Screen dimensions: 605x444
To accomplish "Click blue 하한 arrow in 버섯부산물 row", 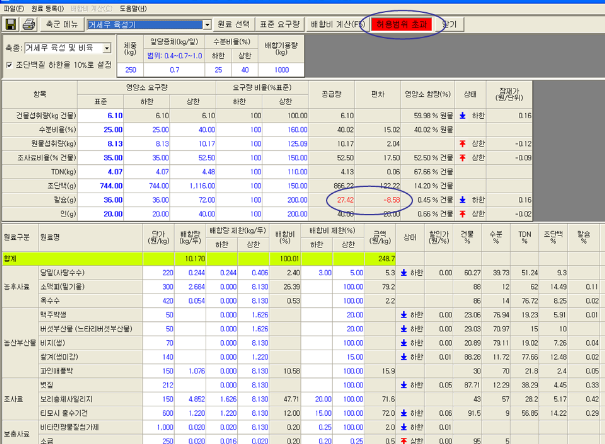I will coord(404,329).
